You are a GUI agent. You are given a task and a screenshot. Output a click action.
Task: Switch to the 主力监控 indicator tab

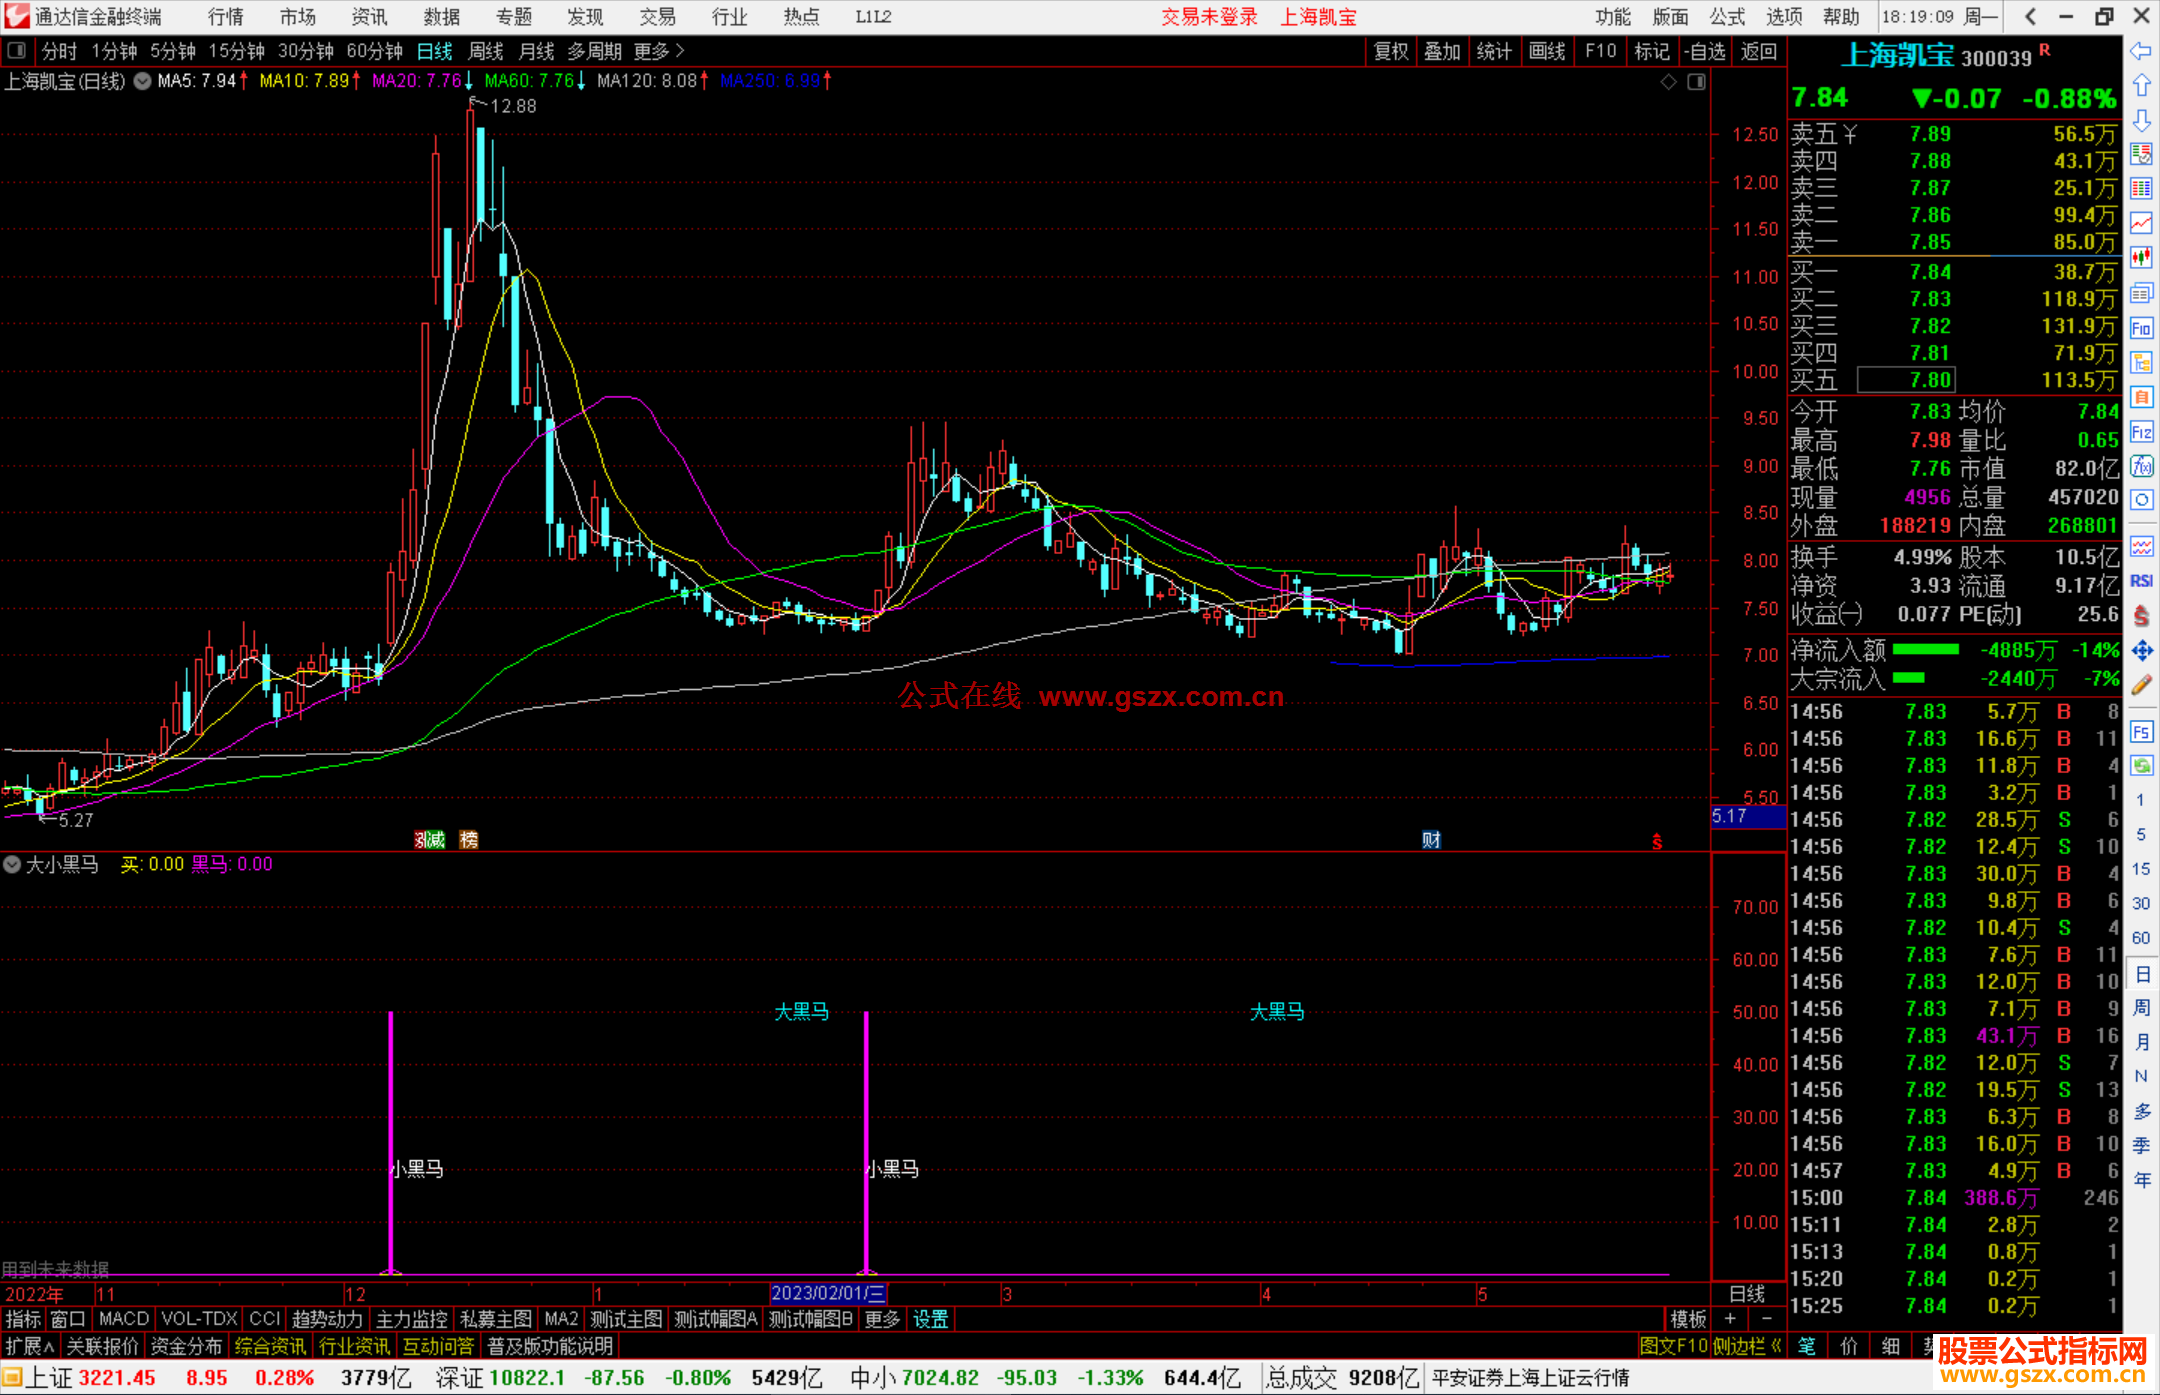point(412,1319)
